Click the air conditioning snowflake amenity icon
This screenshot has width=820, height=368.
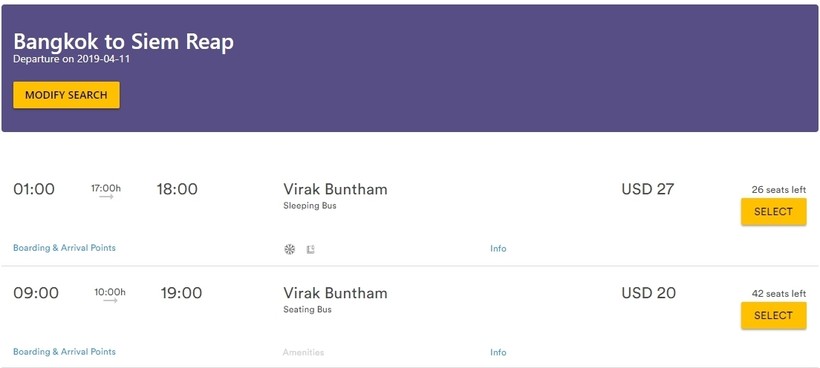(x=289, y=249)
